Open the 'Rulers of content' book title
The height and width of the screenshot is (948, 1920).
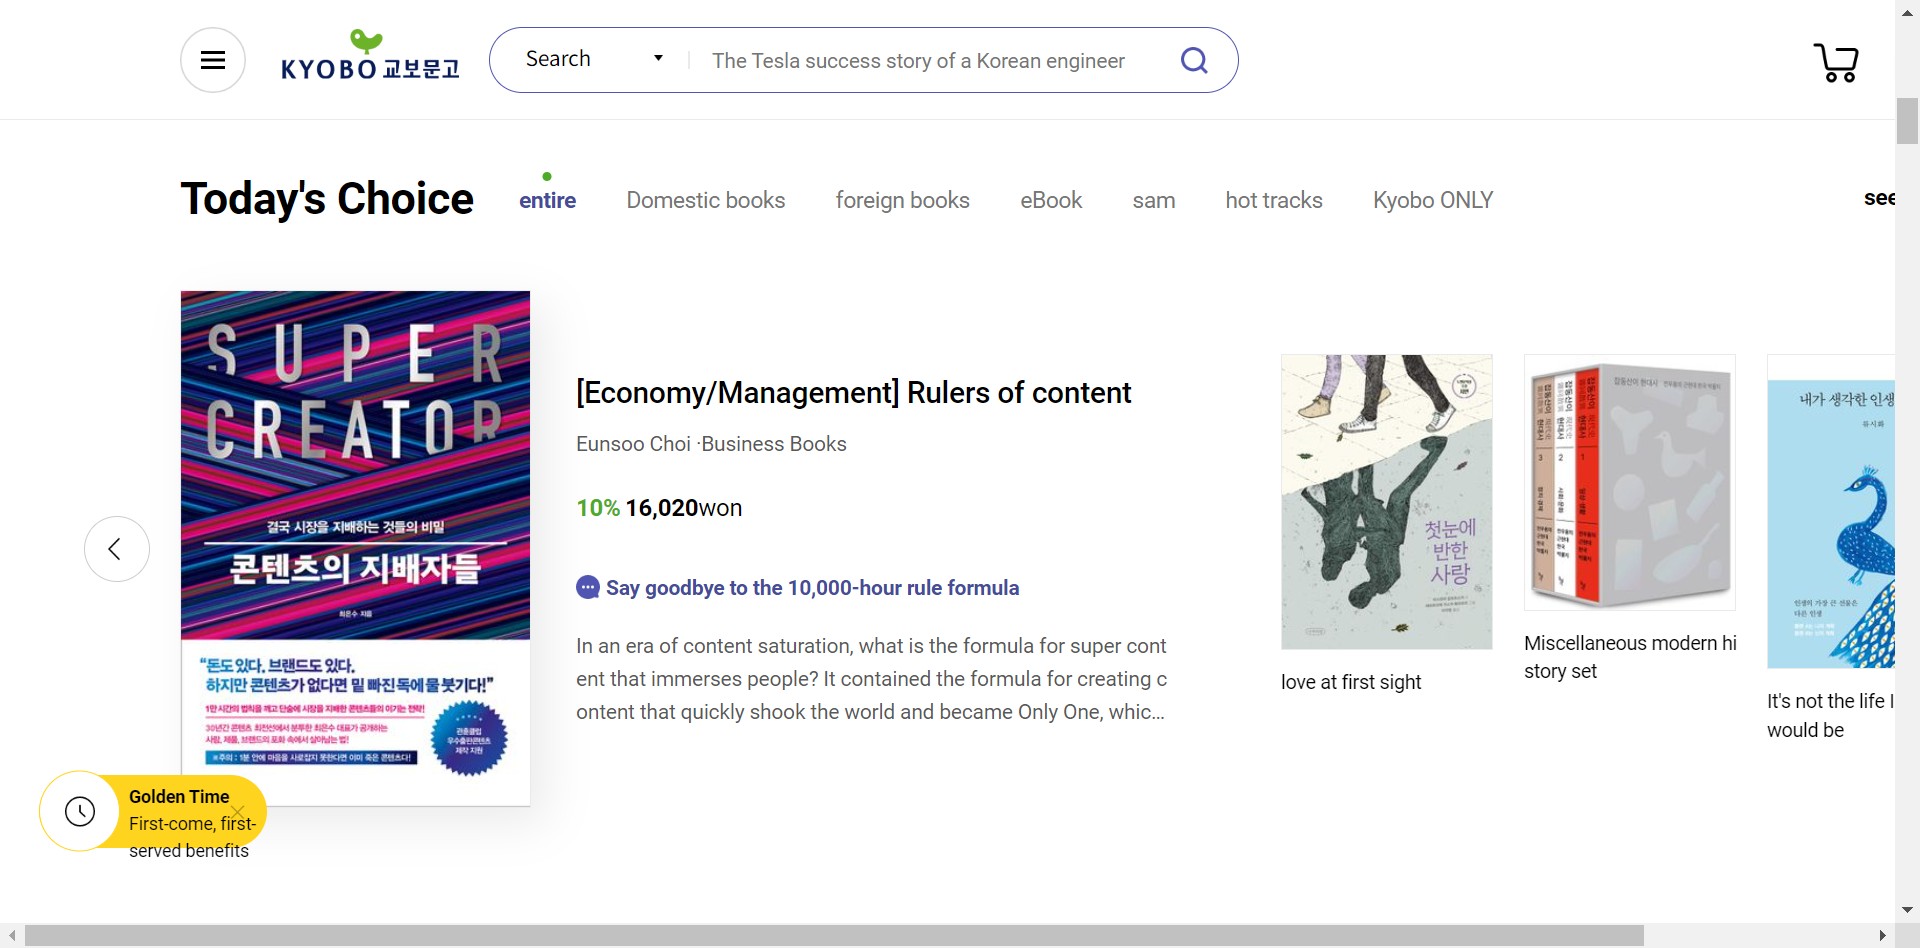(x=853, y=393)
